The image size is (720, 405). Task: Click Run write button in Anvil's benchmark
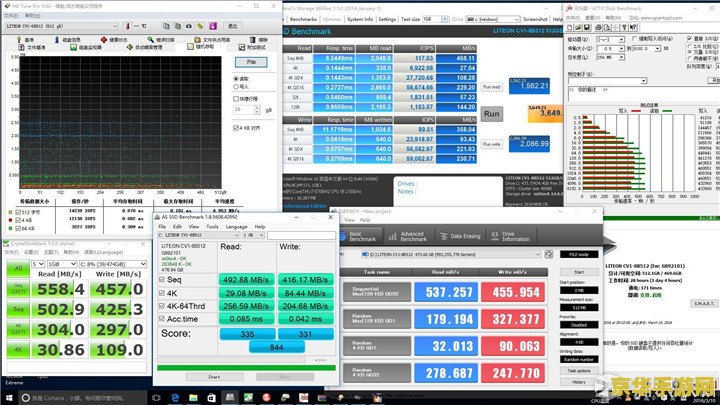click(491, 144)
